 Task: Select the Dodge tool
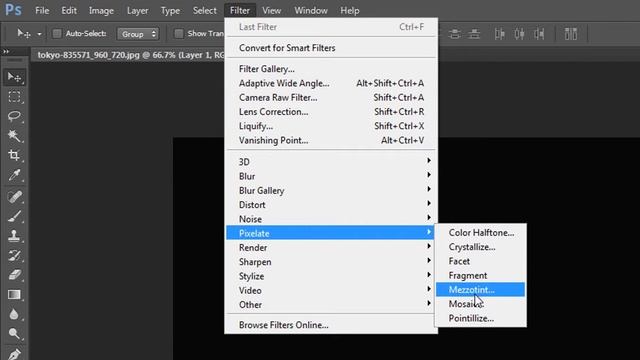[15, 333]
